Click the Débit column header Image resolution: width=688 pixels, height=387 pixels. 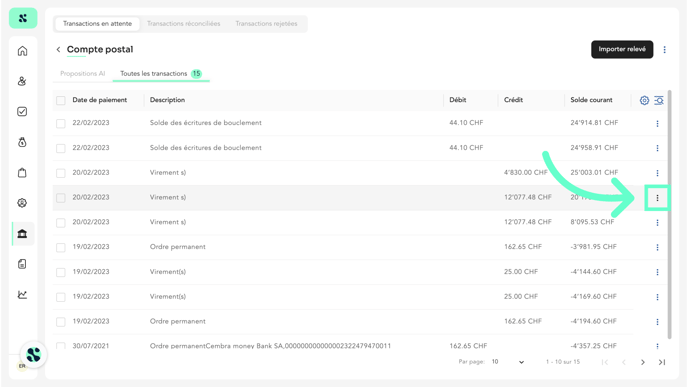coord(458,100)
